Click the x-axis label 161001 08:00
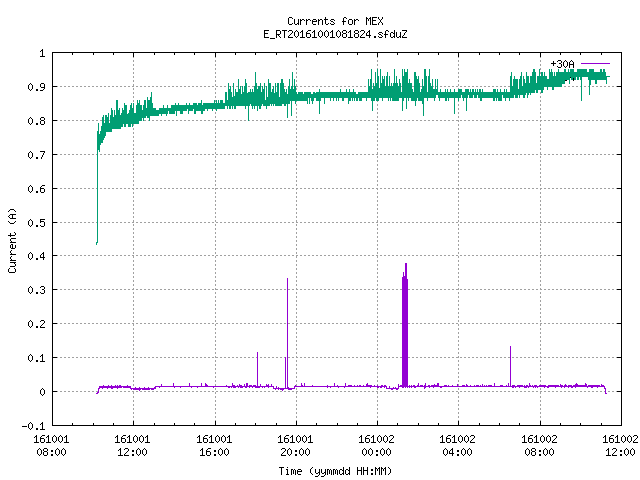This screenshot has width=640, height=480. pos(51,446)
